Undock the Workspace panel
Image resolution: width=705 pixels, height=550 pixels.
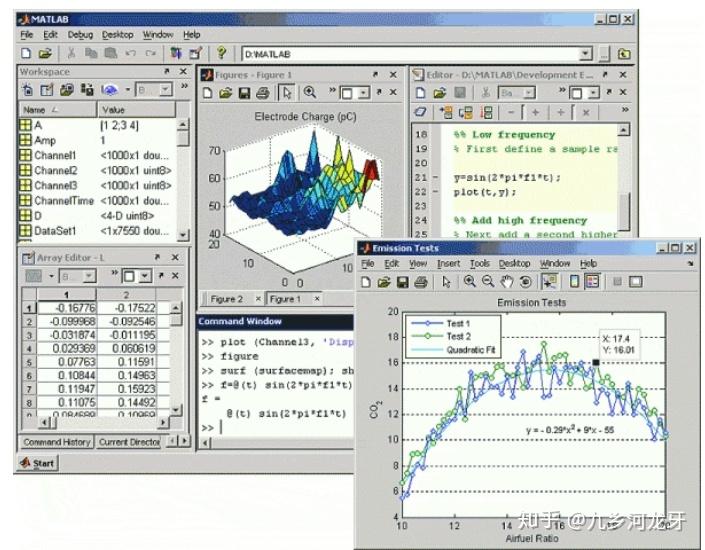point(167,71)
